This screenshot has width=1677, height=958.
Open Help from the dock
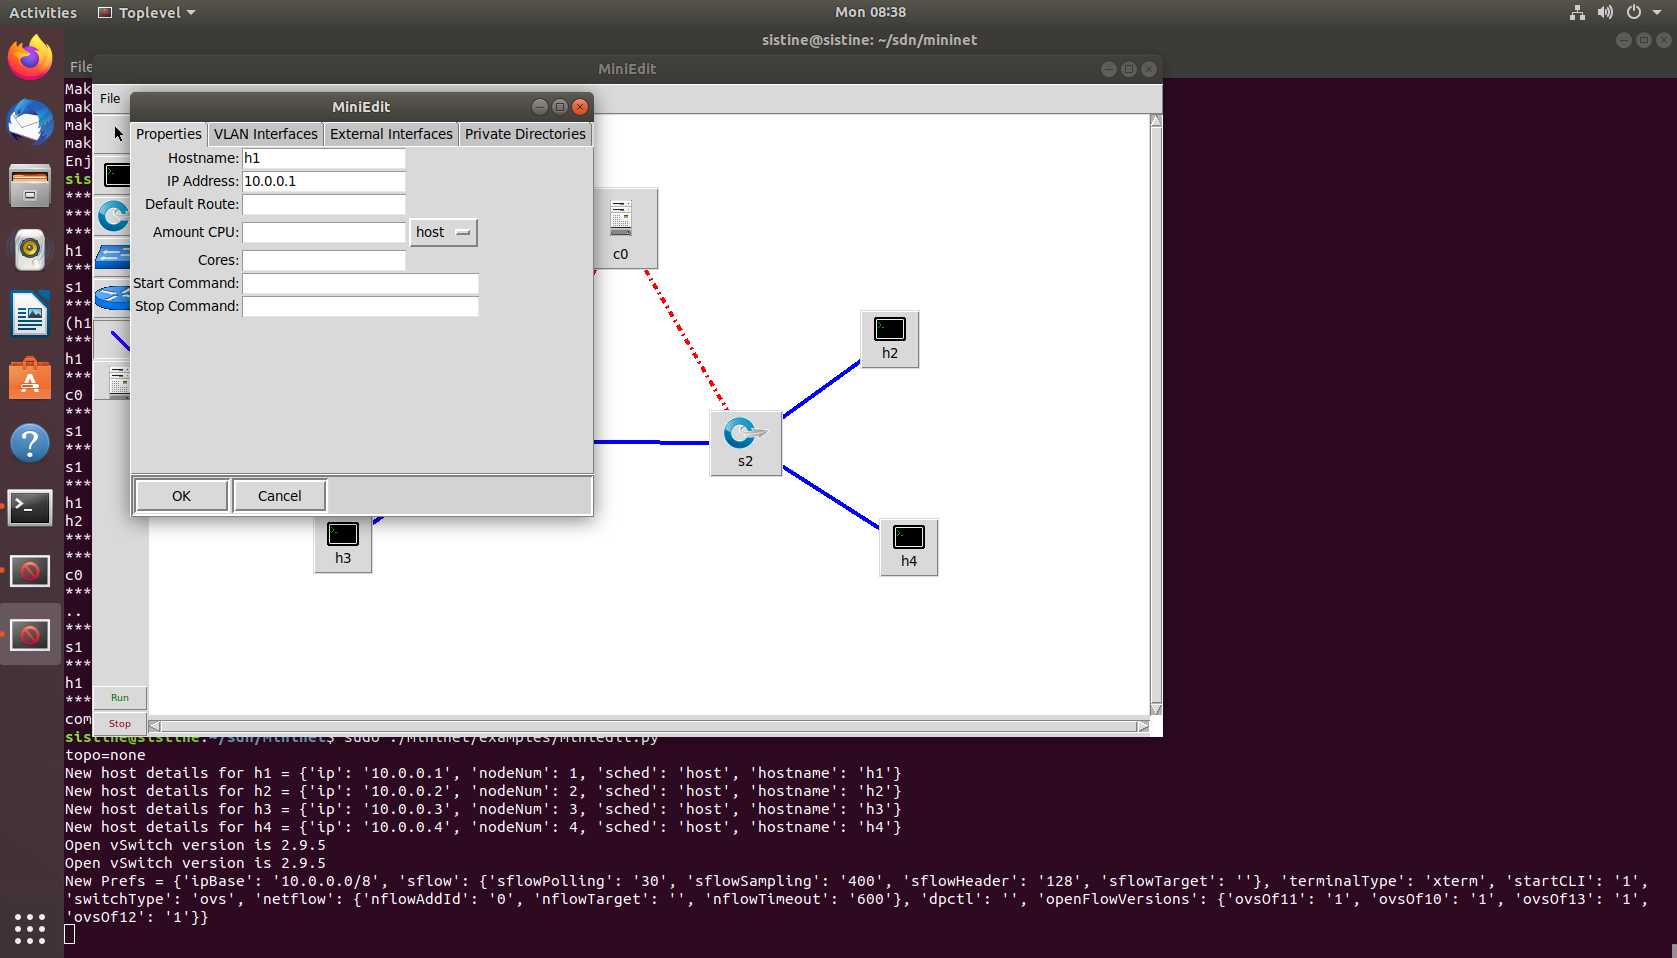tap(30, 443)
